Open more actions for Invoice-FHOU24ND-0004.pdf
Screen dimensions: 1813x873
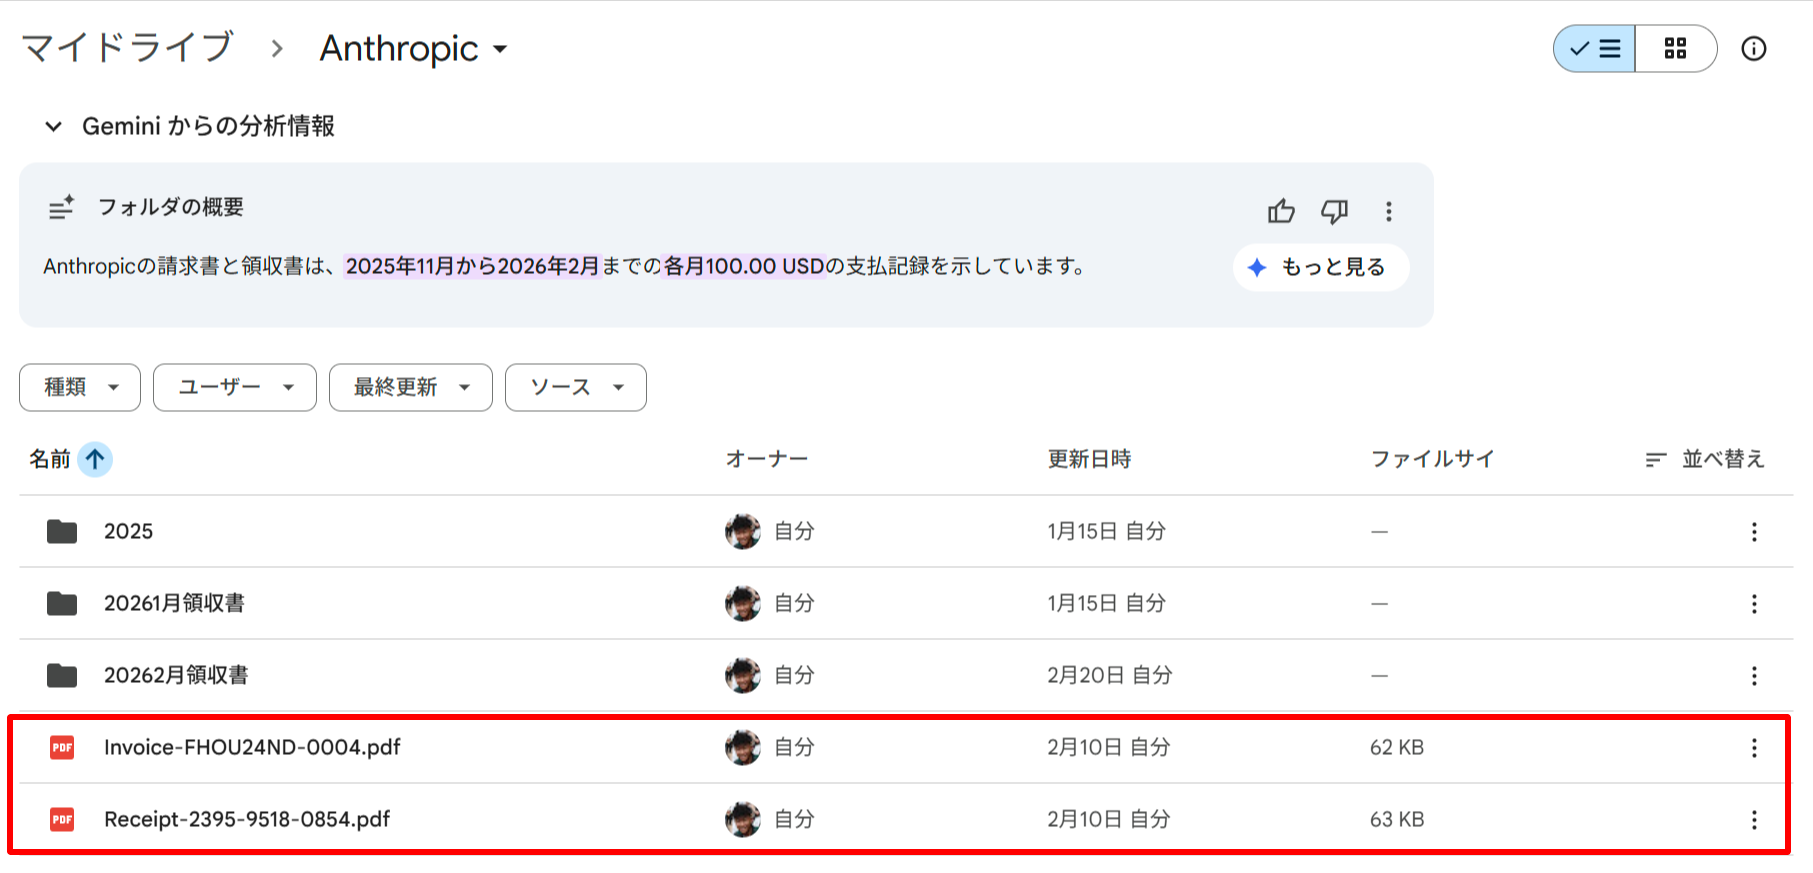point(1754,748)
